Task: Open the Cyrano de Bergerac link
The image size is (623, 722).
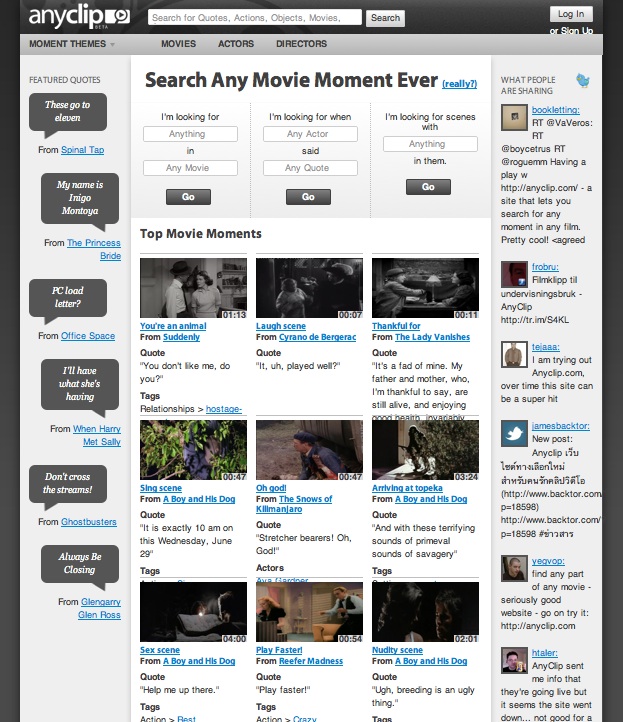Action: click(x=318, y=337)
